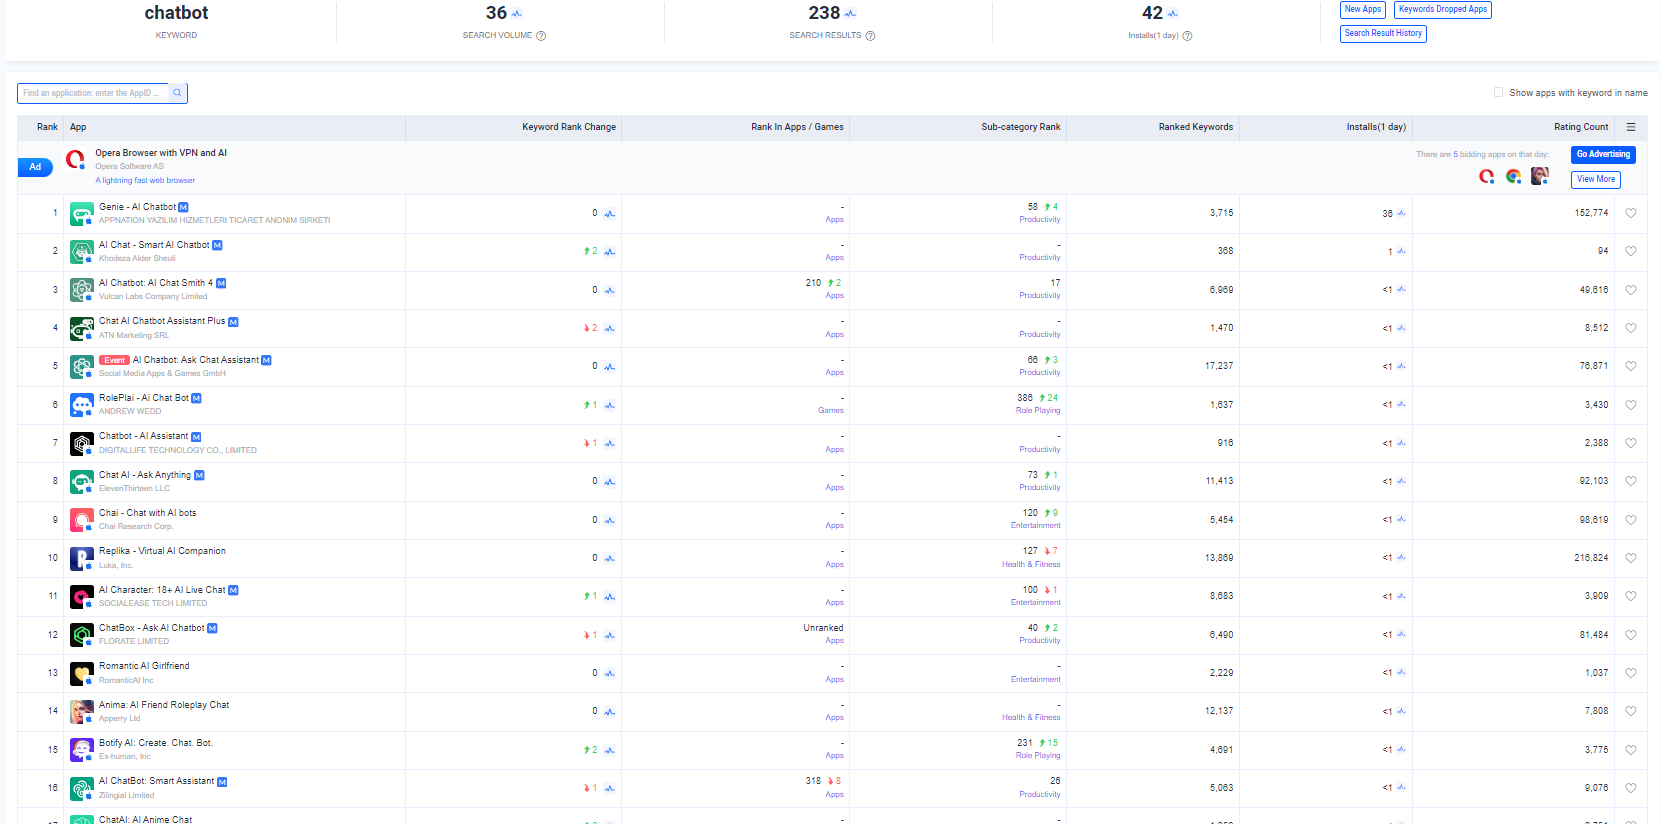Open search results trend chart icon
Image resolution: width=1660 pixels, height=824 pixels.
click(x=850, y=14)
